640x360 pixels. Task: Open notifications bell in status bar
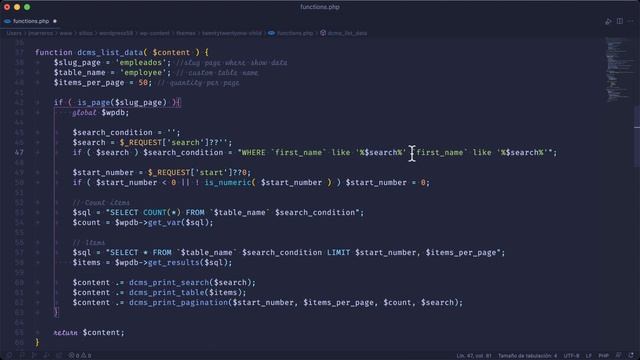[631, 356]
